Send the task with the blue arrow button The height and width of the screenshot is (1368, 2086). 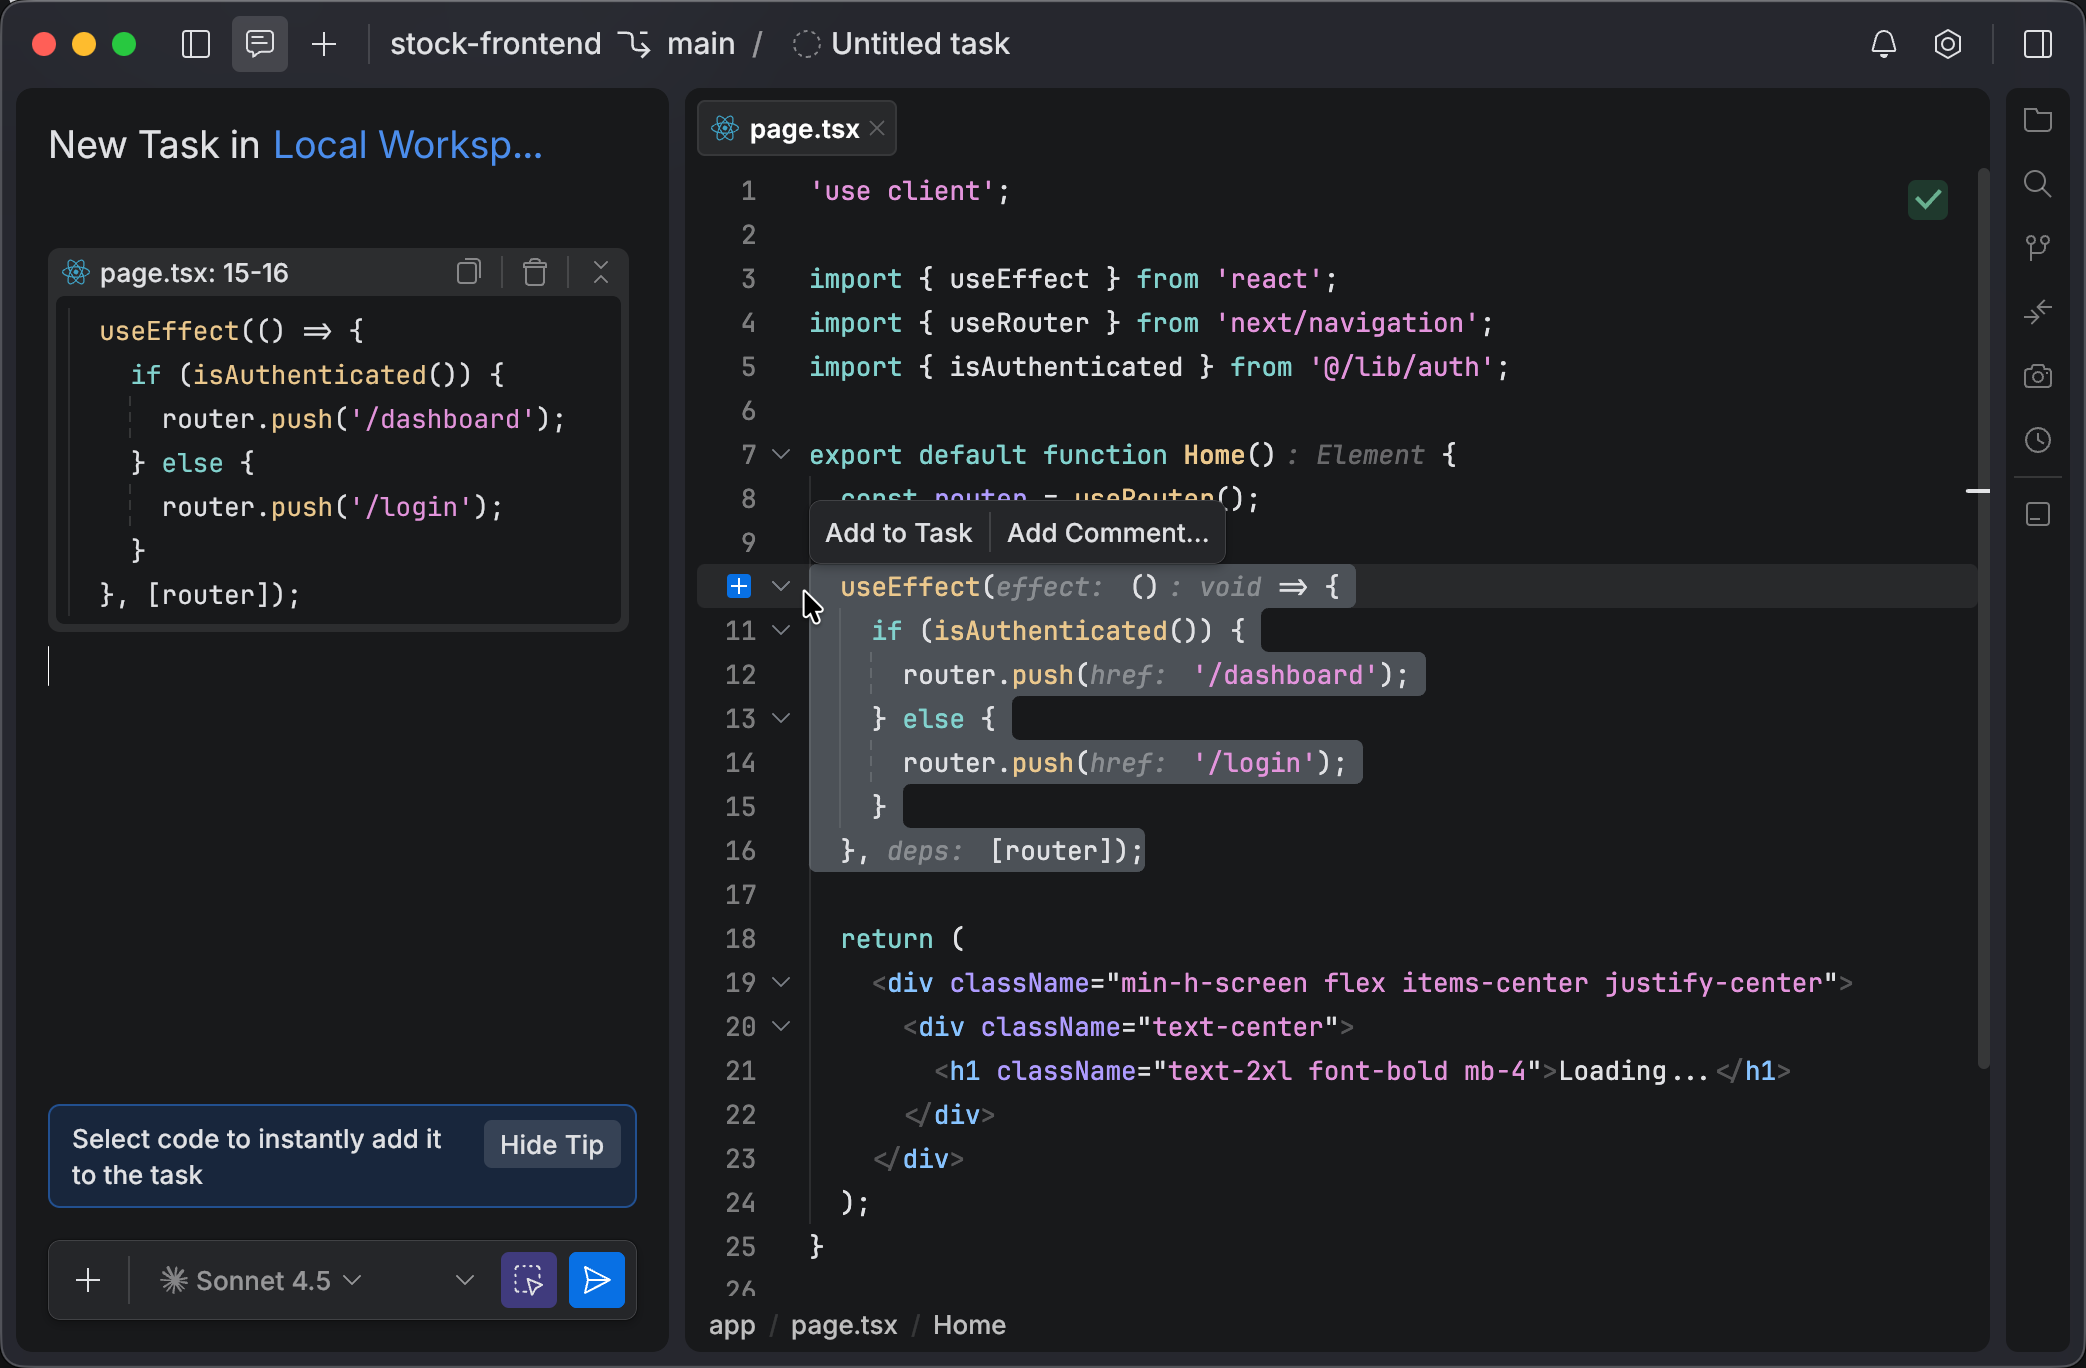click(x=596, y=1280)
